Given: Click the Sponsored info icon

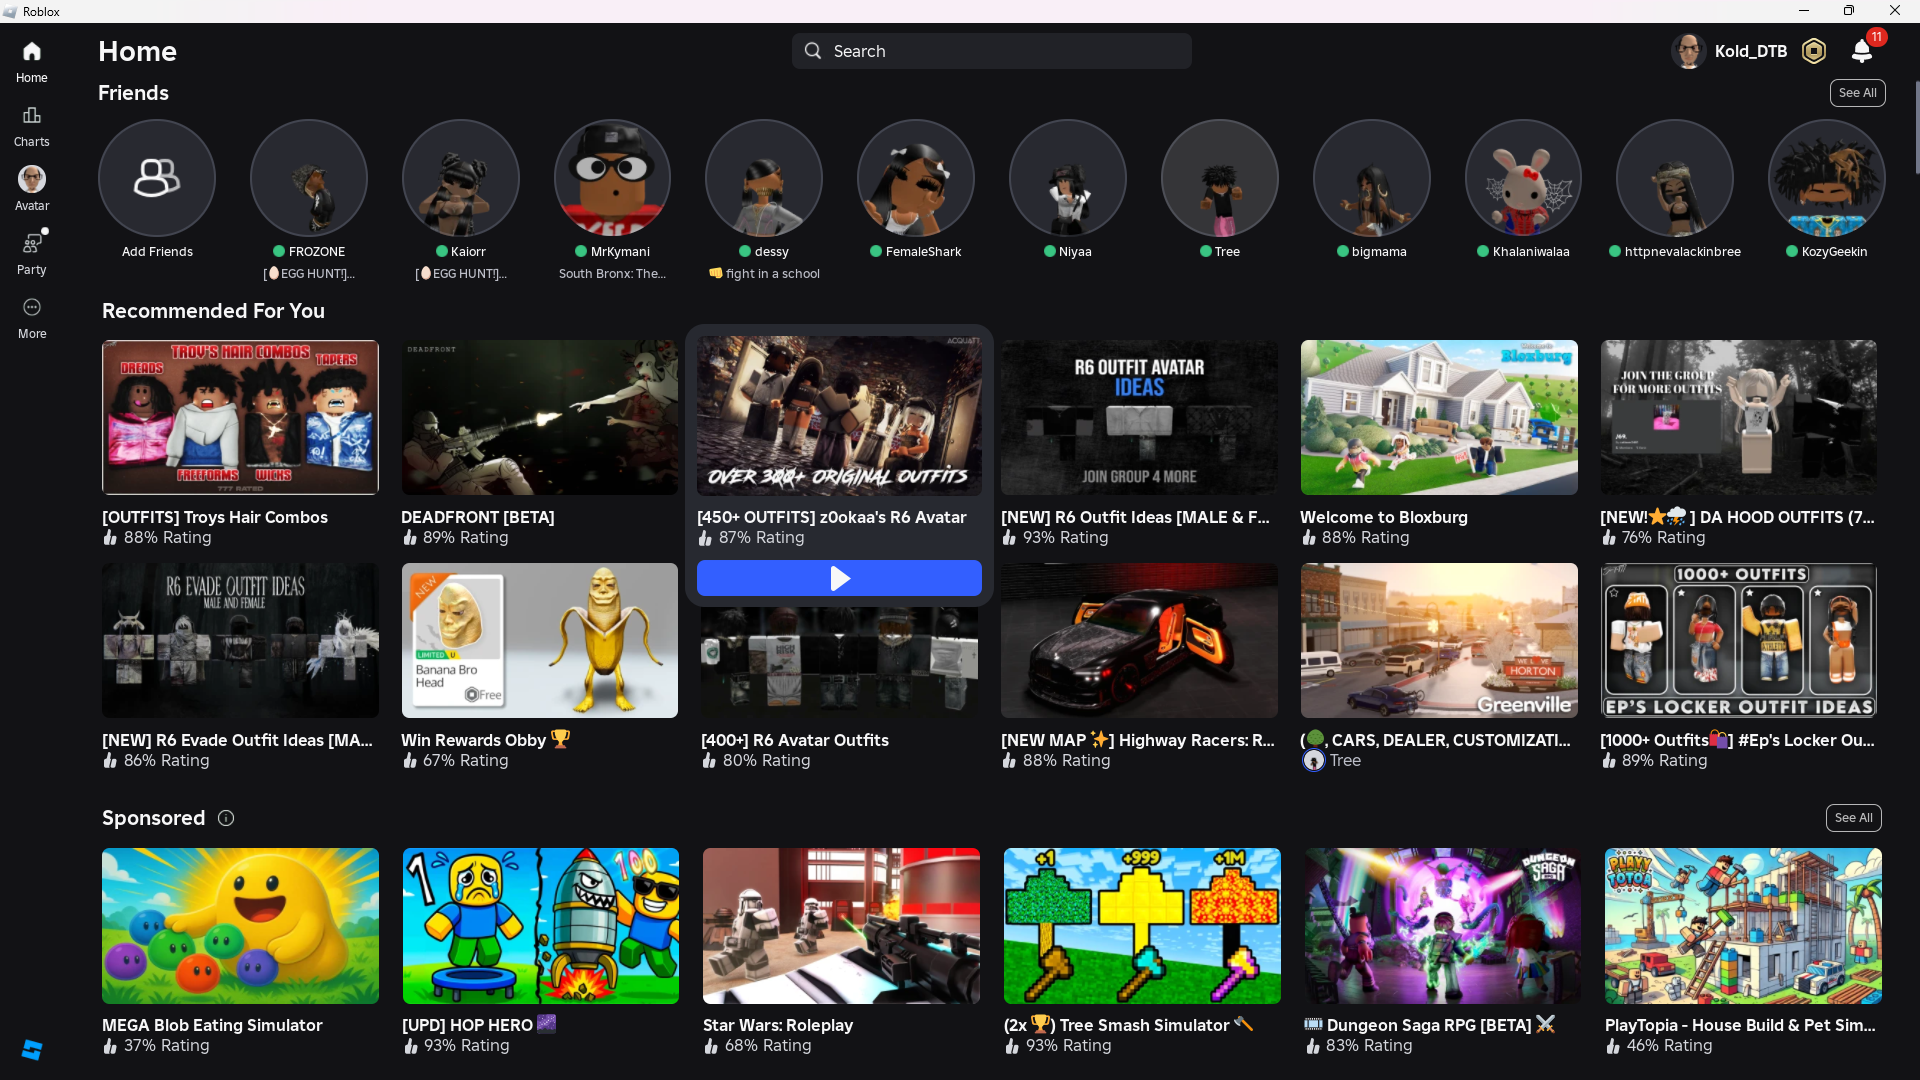Looking at the screenshot, I should (226, 818).
